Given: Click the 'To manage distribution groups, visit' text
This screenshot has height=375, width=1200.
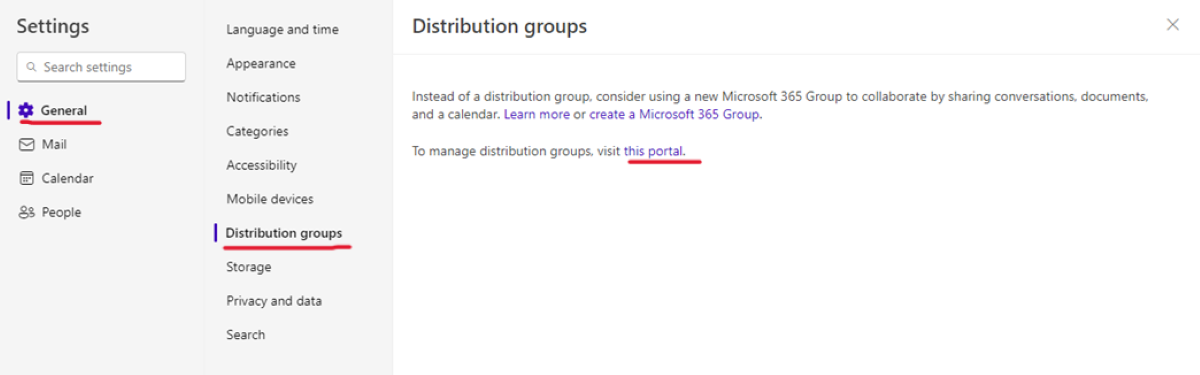Looking at the screenshot, I should click(x=516, y=151).
